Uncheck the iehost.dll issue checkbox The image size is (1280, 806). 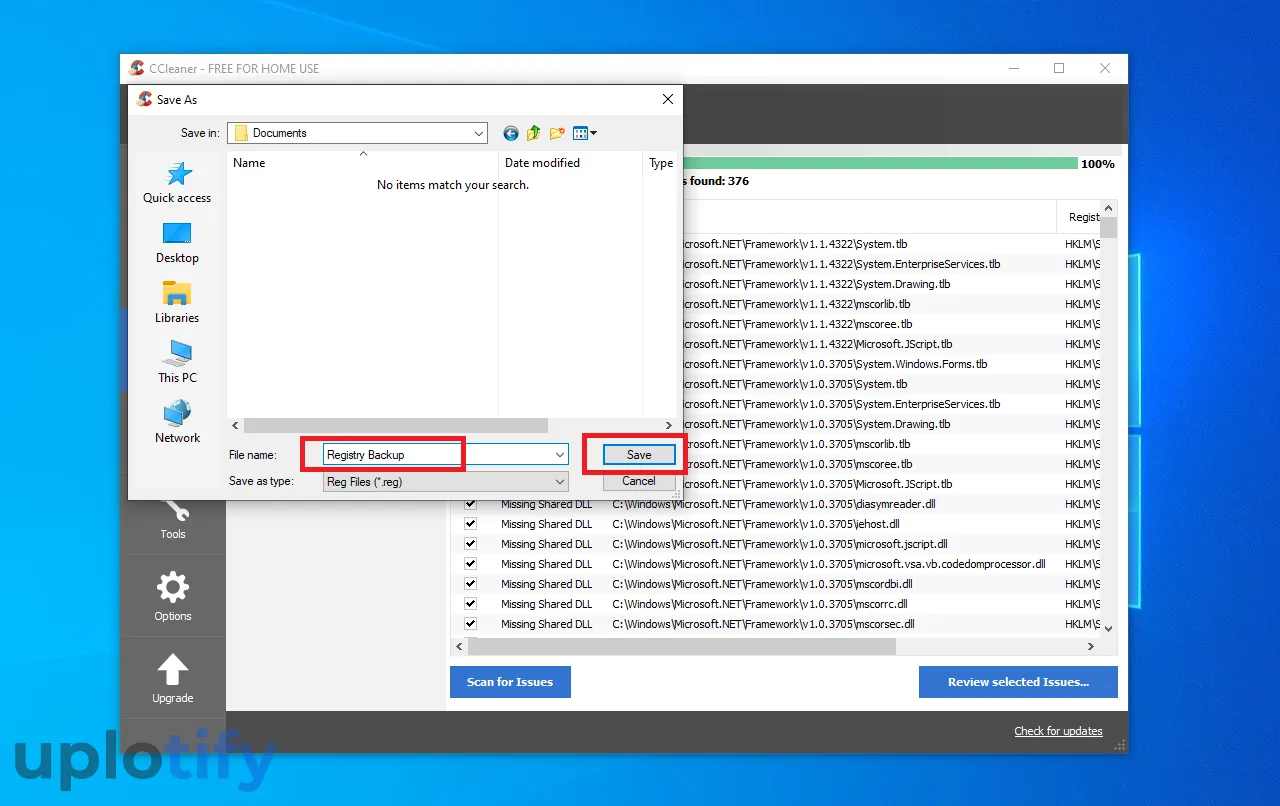(470, 524)
